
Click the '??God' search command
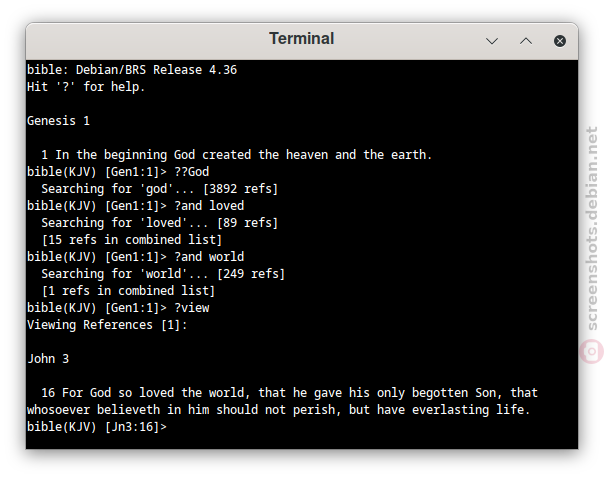click(x=191, y=172)
